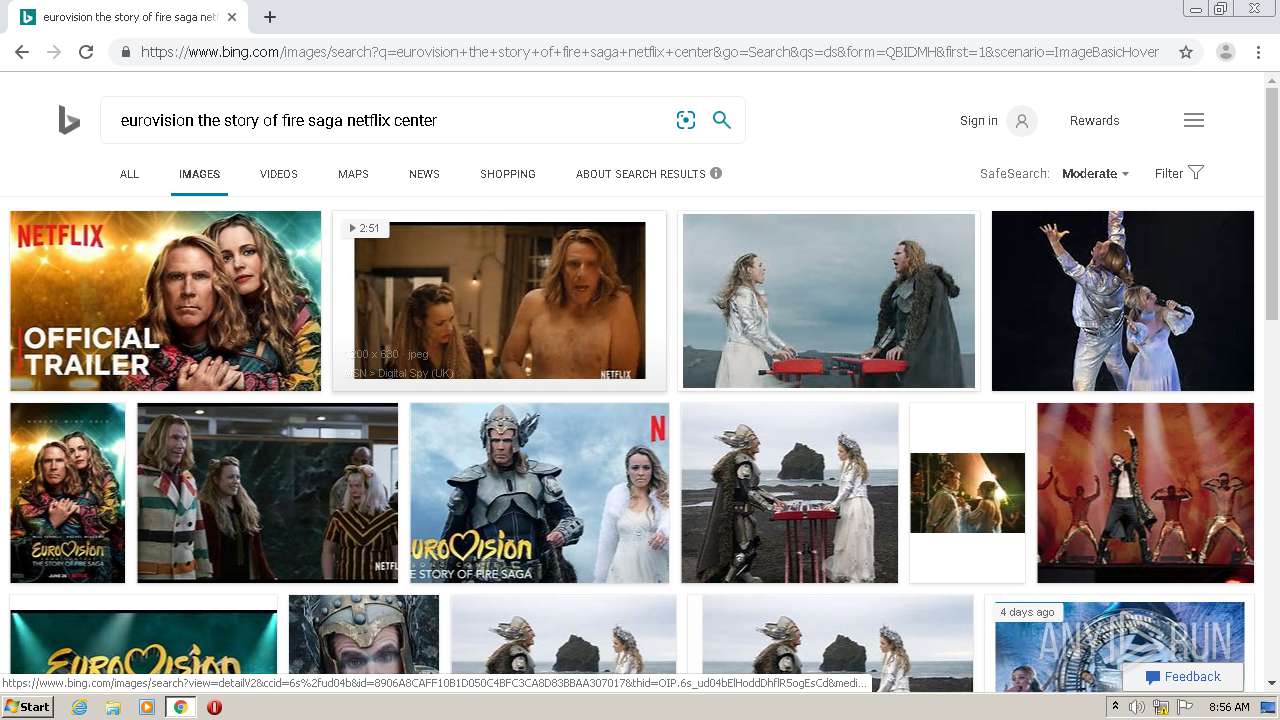Open the Eurovision movie poster thumbnail
The image size is (1280, 720).
[67, 493]
